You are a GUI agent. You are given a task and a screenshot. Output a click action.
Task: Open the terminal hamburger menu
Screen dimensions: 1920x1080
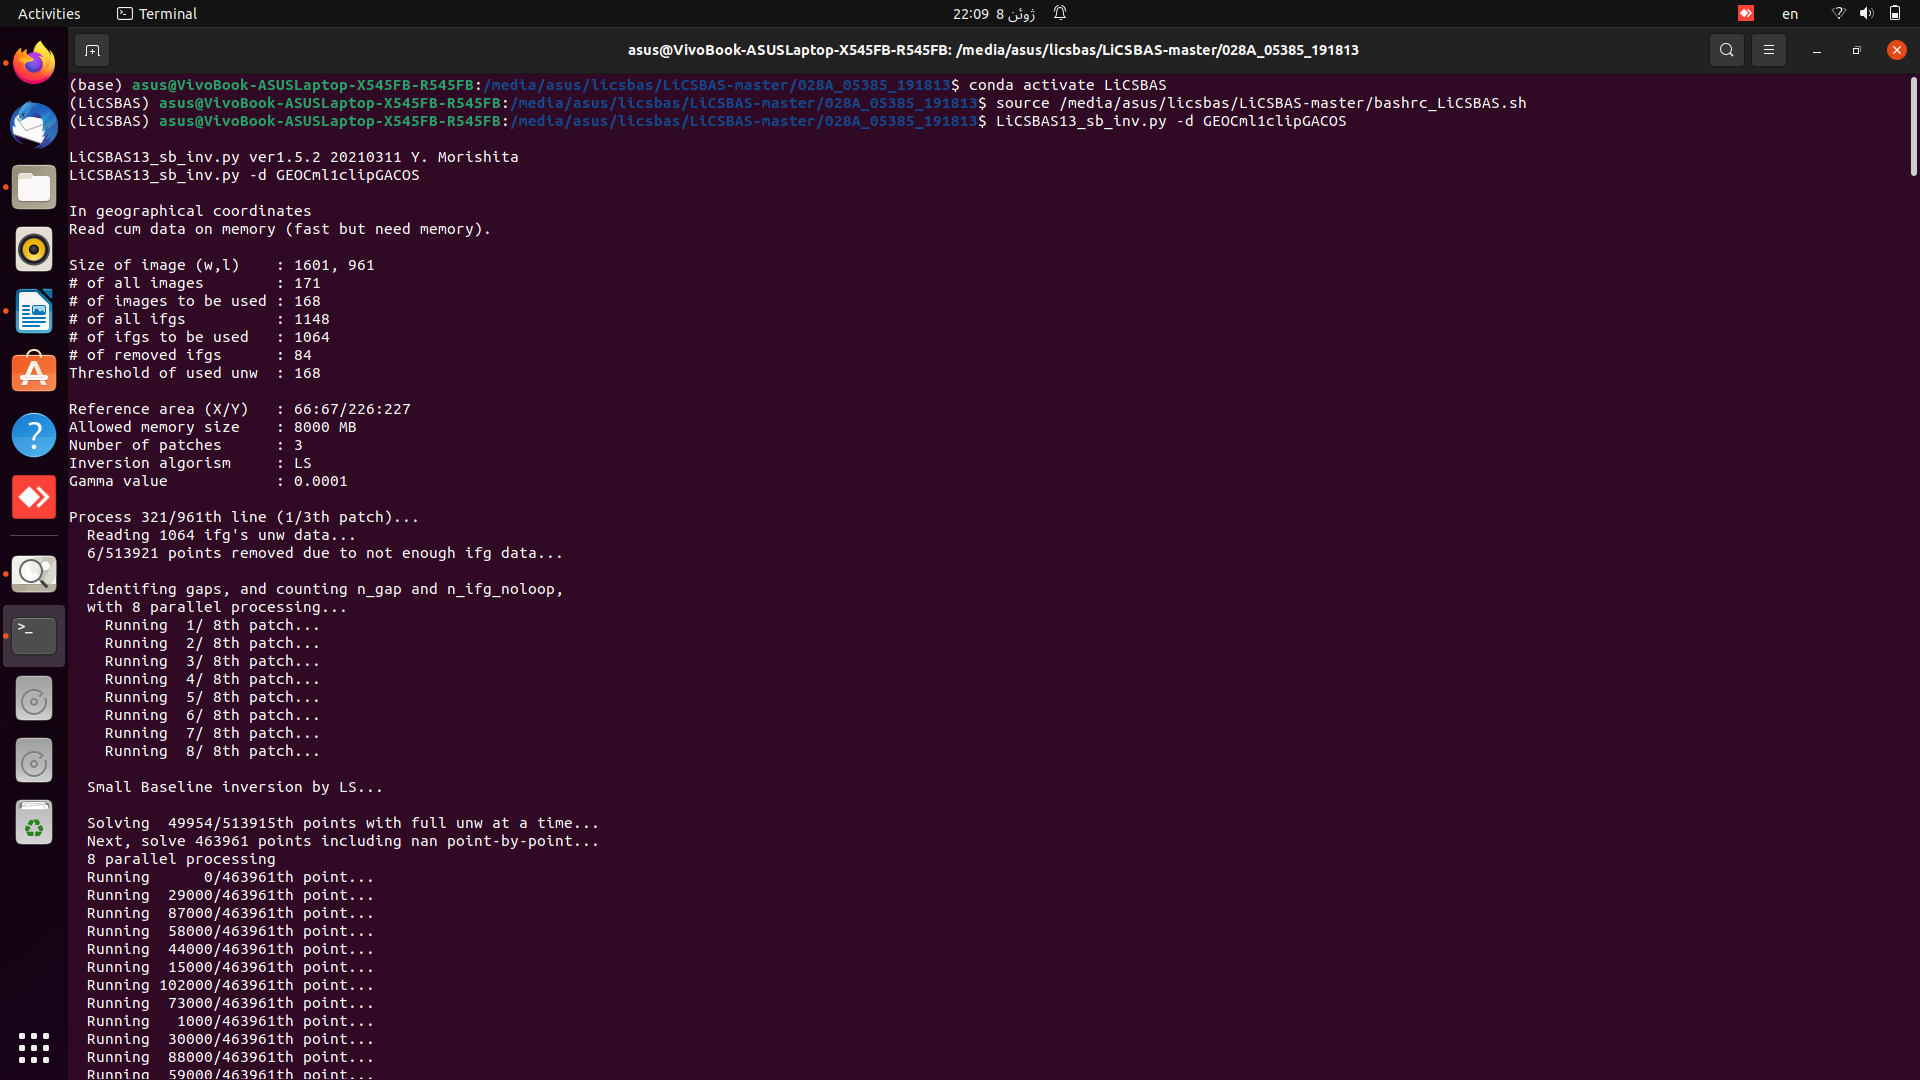click(1768, 49)
